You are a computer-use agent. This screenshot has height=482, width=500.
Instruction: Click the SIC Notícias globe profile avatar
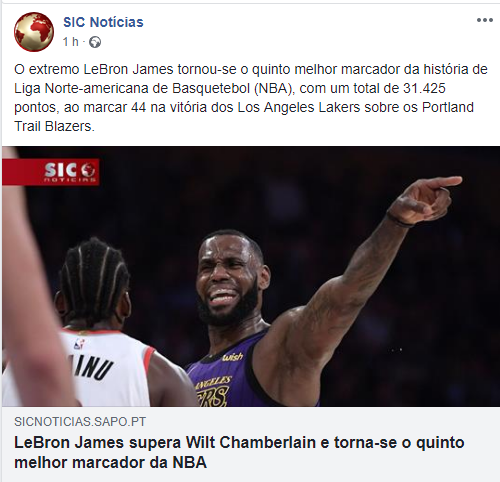click(34, 32)
